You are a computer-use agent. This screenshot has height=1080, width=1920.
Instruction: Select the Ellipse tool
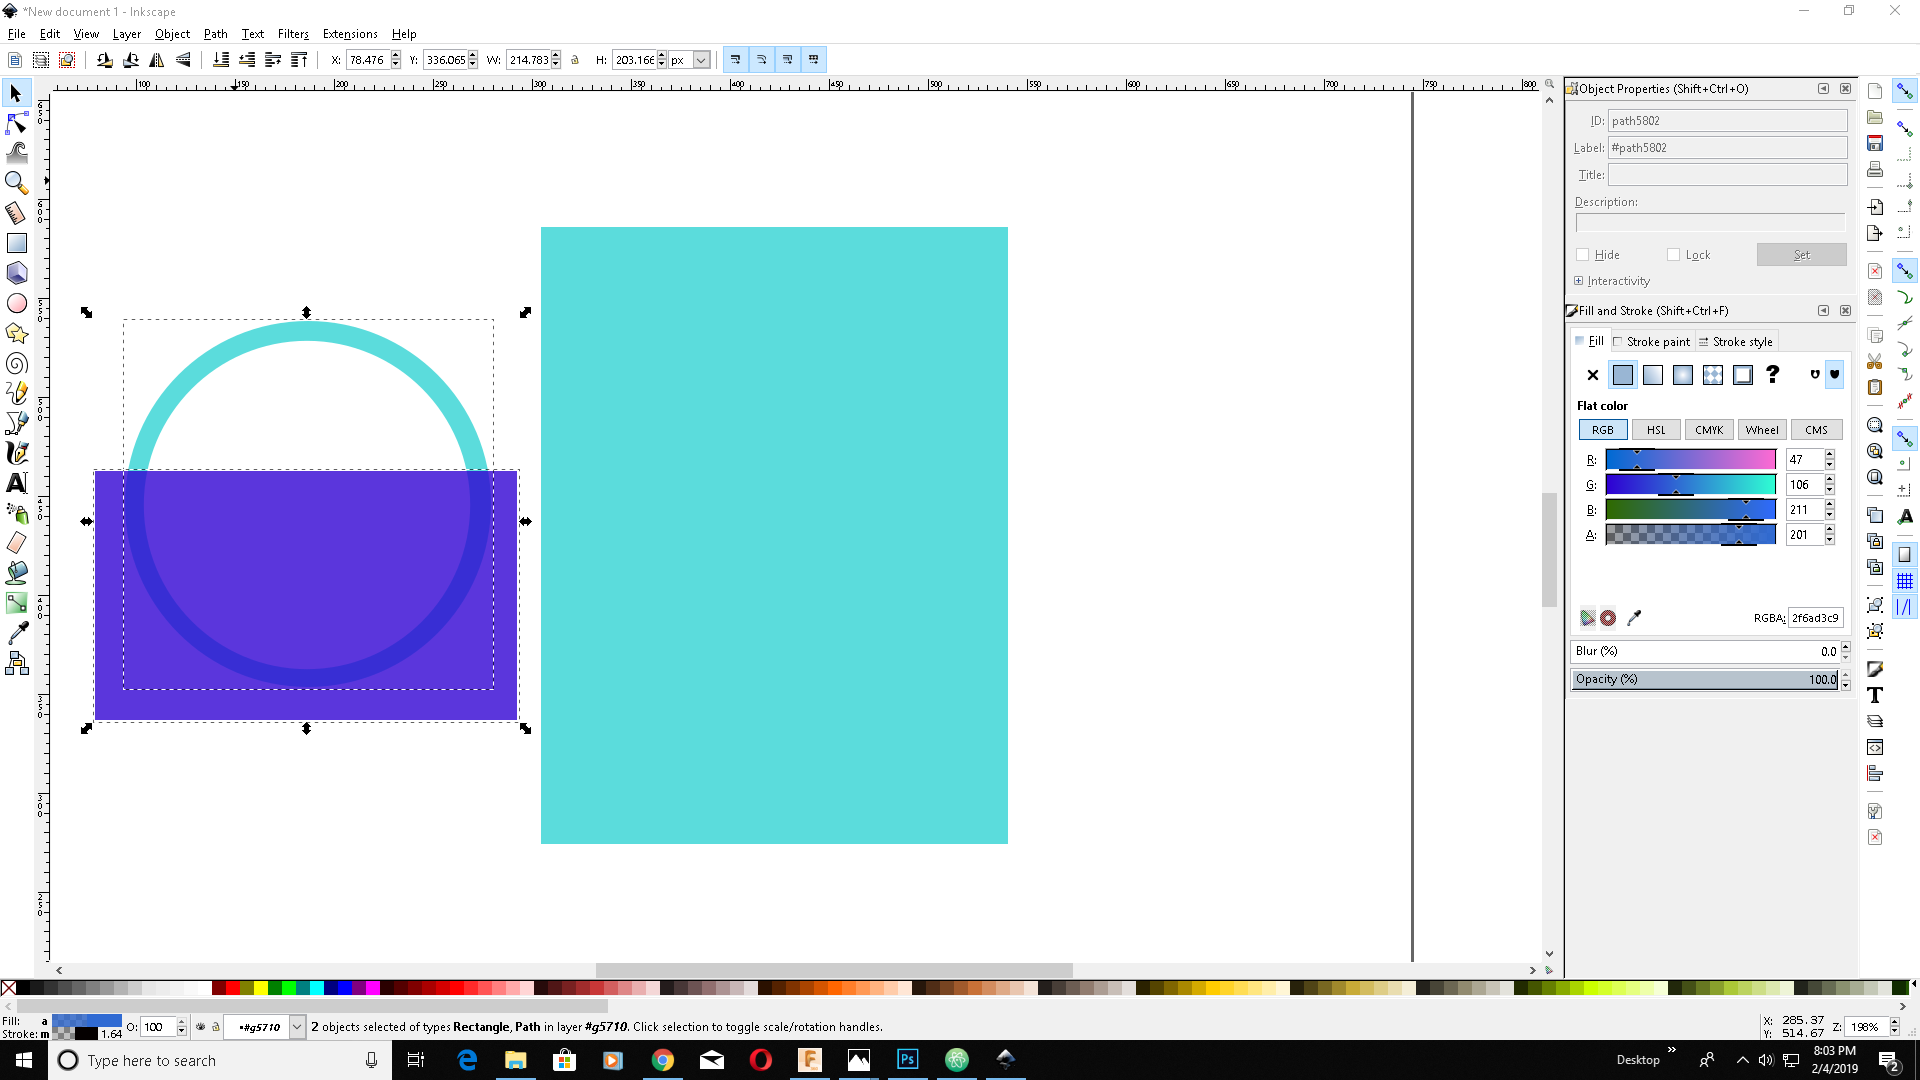[x=16, y=303]
